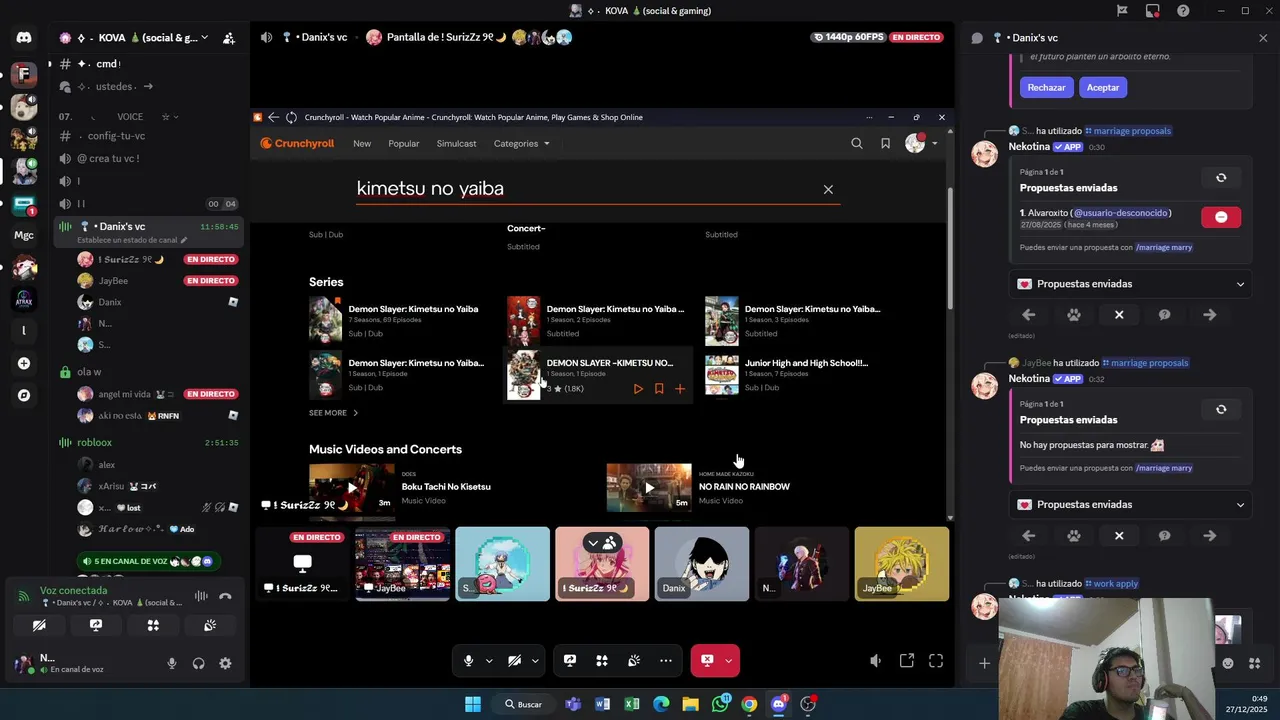
Task: Select Danix participant tile
Action: coord(702,564)
